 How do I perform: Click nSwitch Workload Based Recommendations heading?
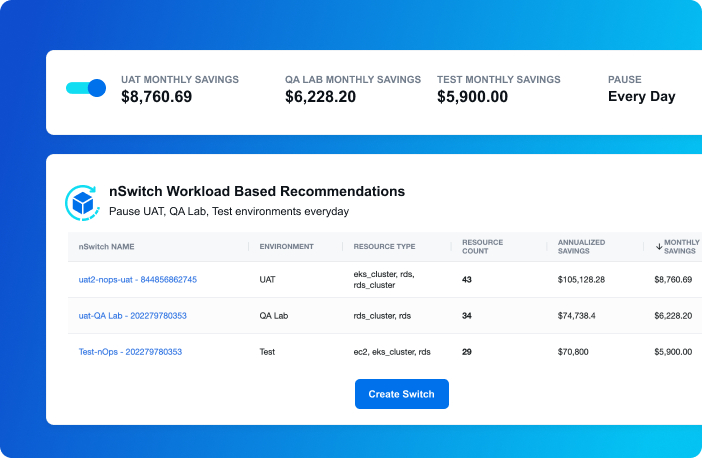(x=257, y=191)
